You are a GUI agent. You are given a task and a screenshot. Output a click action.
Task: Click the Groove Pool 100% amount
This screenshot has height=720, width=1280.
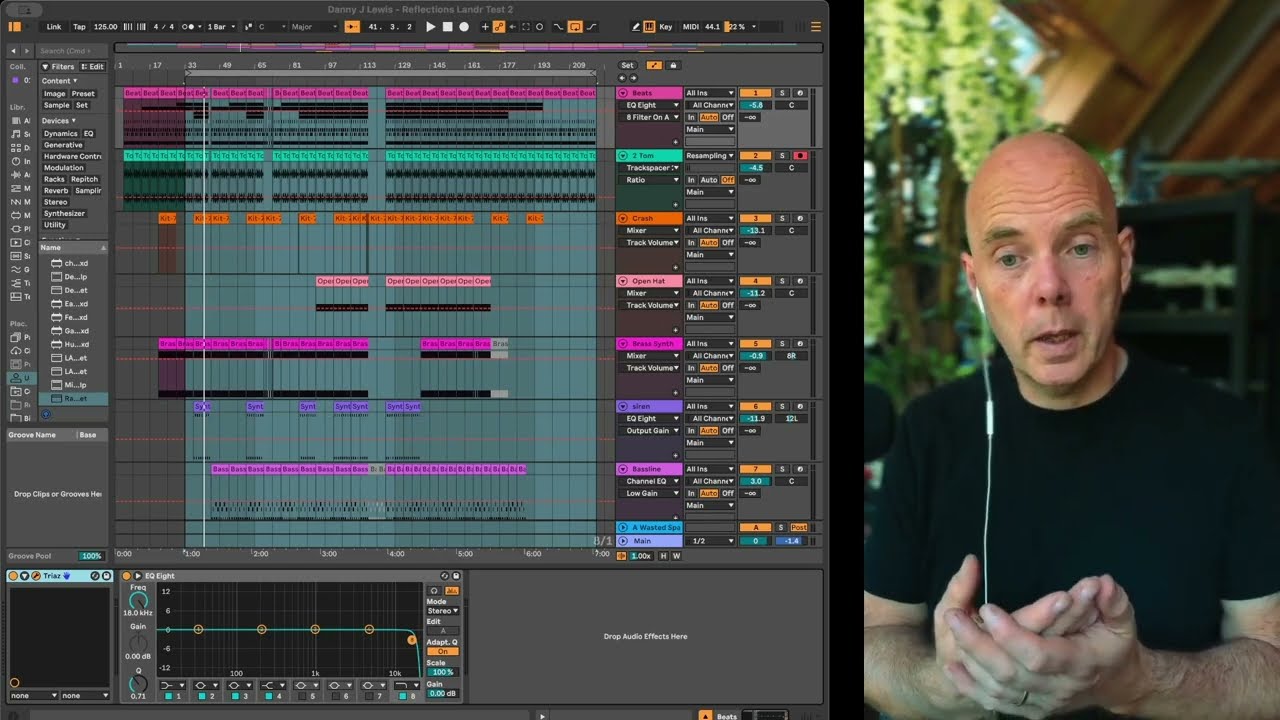click(91, 556)
